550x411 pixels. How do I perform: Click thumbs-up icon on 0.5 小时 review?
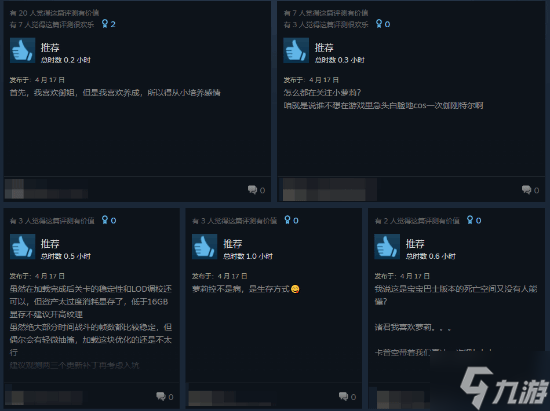[22, 247]
